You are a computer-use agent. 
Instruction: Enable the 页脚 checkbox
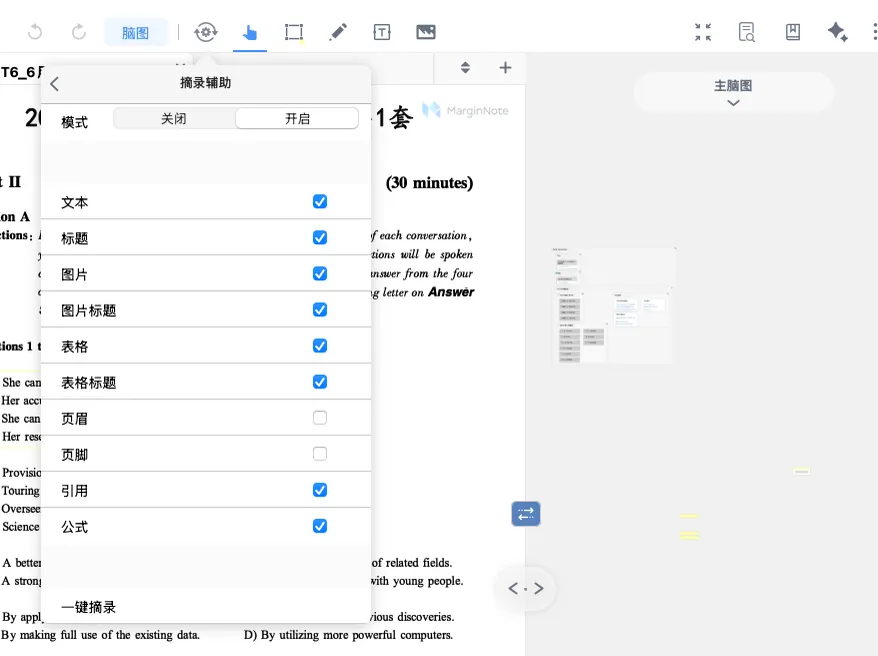[320, 454]
